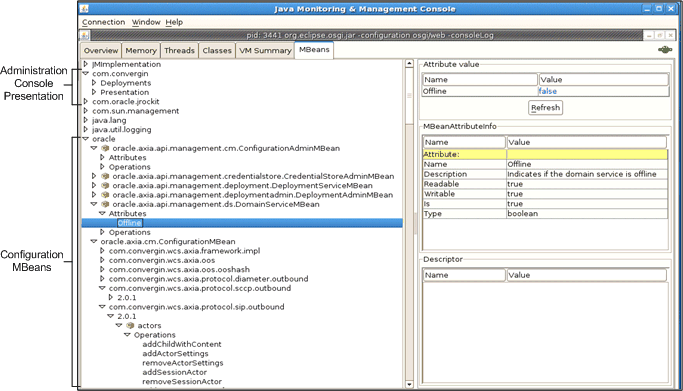Select the MBeans tab
Screen dimensions: 683x391
pyautogui.click(x=314, y=50)
